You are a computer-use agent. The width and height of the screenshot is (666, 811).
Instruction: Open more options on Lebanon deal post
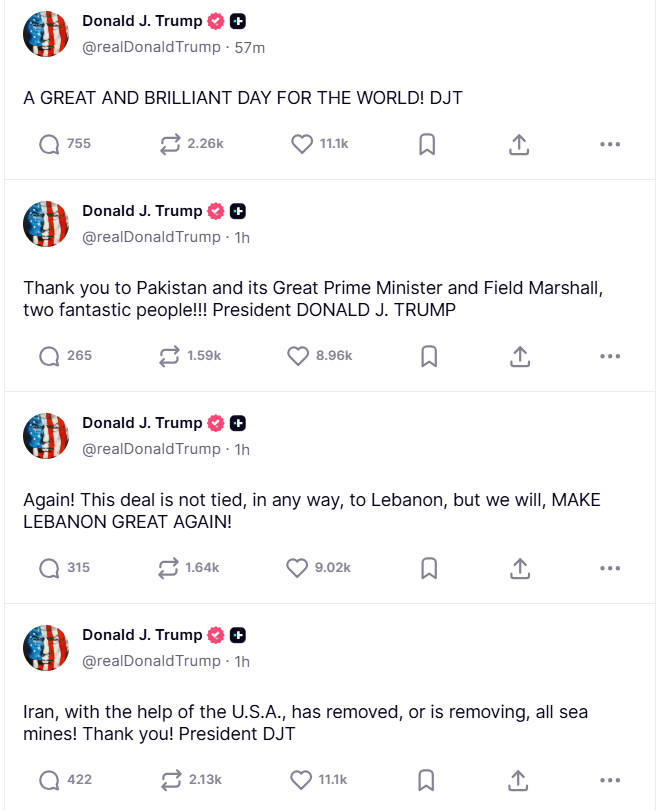(610, 568)
